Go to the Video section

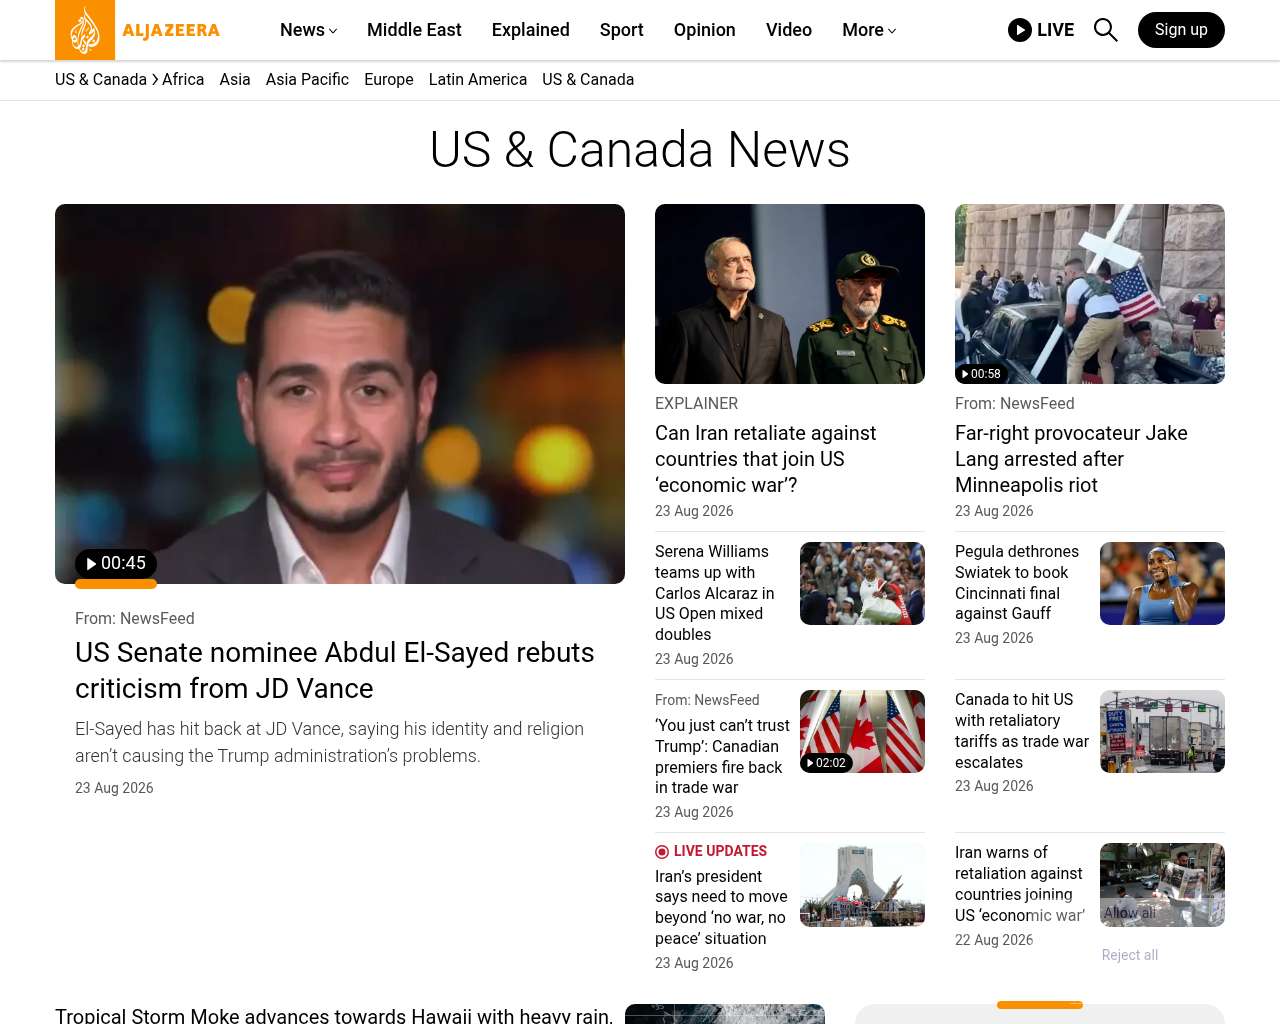(789, 30)
